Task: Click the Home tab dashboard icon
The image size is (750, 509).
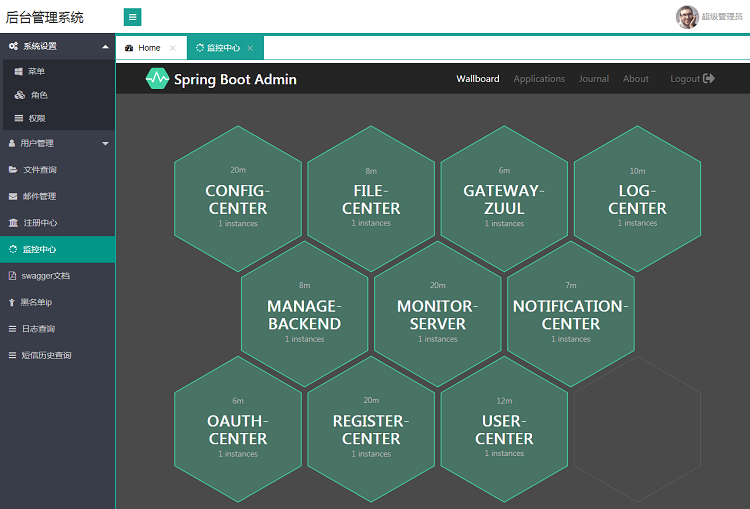Action: point(129,48)
